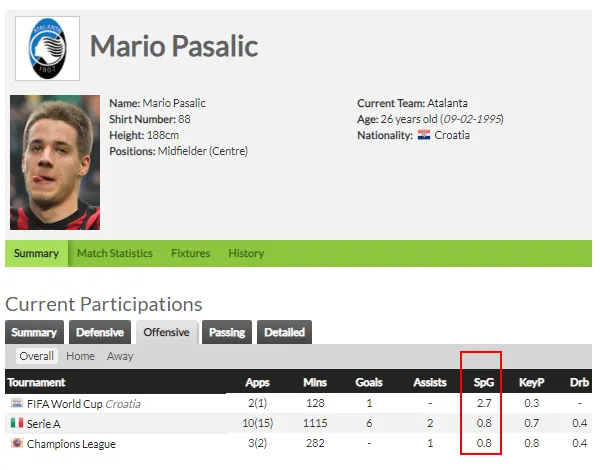Select the Overall filter option
The image size is (600, 470).
pos(37,356)
